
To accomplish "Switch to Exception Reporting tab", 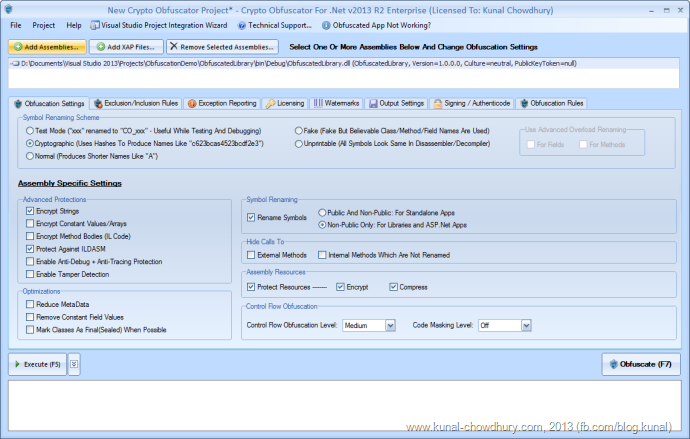I will pos(222,103).
